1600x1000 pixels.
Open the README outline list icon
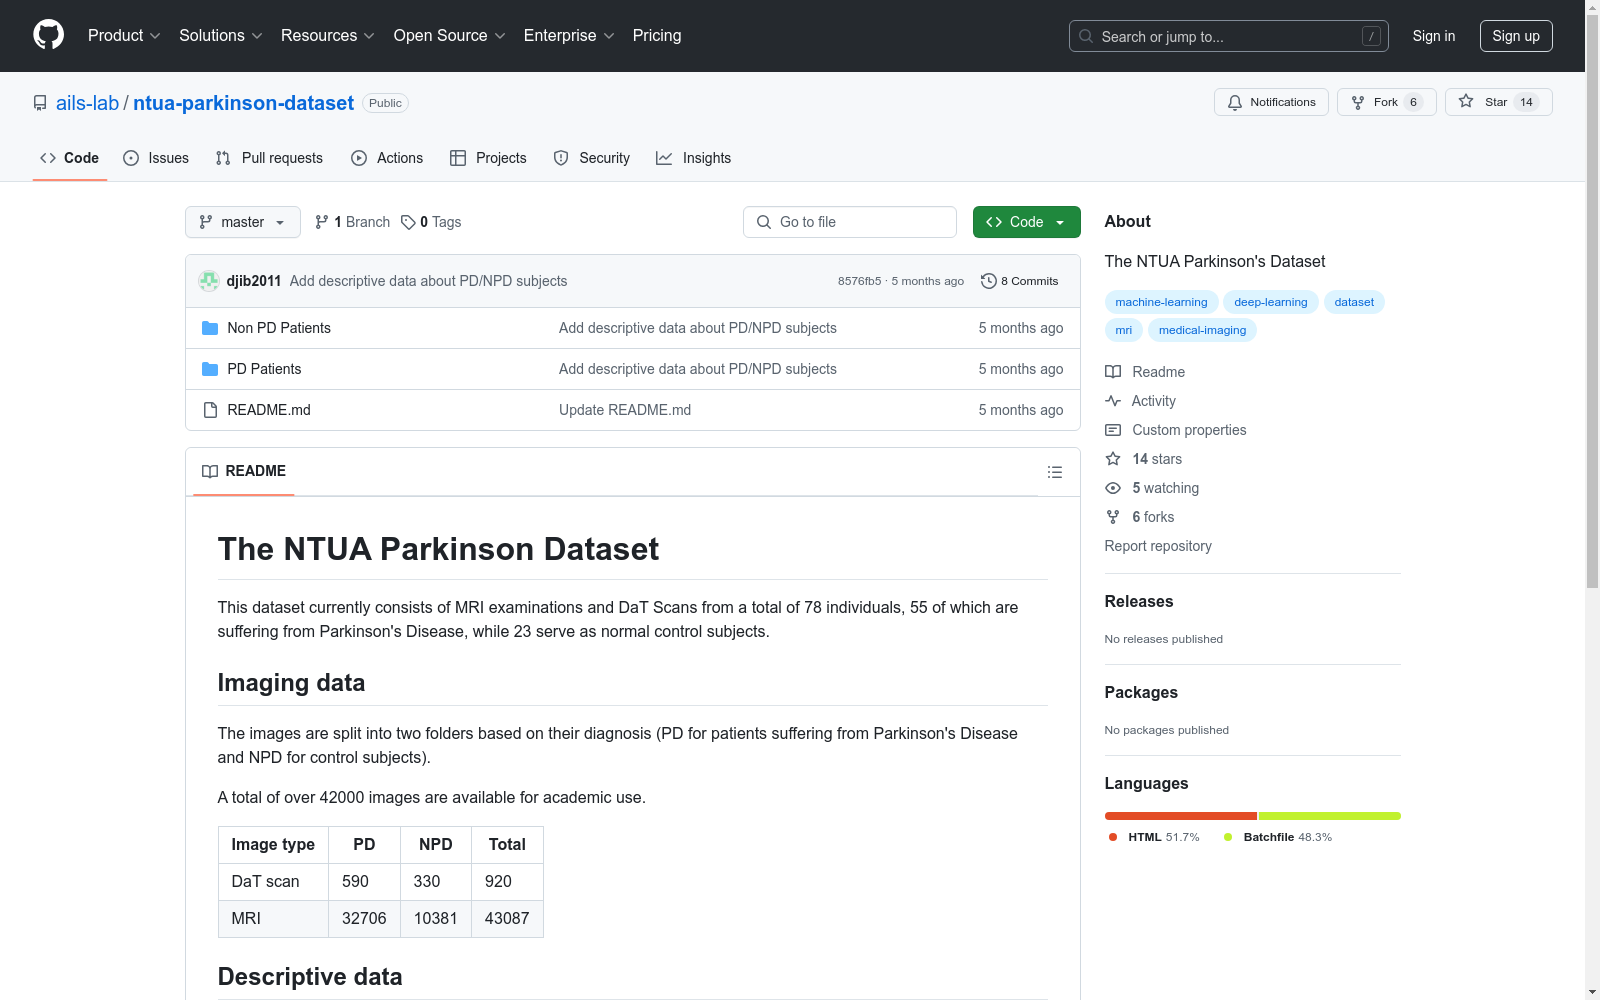point(1055,472)
